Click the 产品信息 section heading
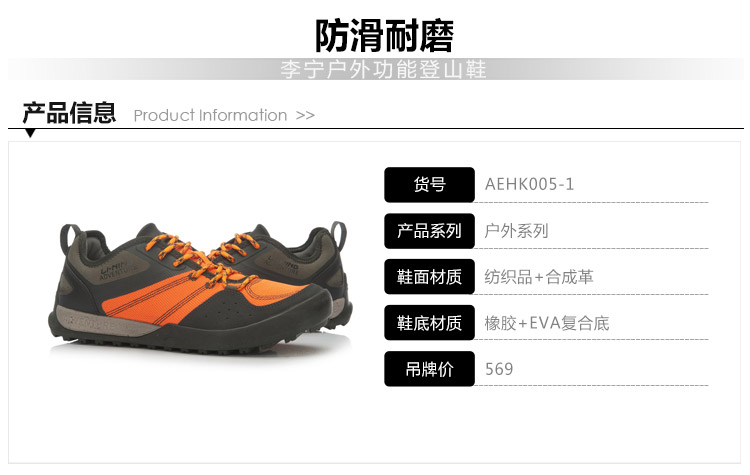 pos(69,113)
